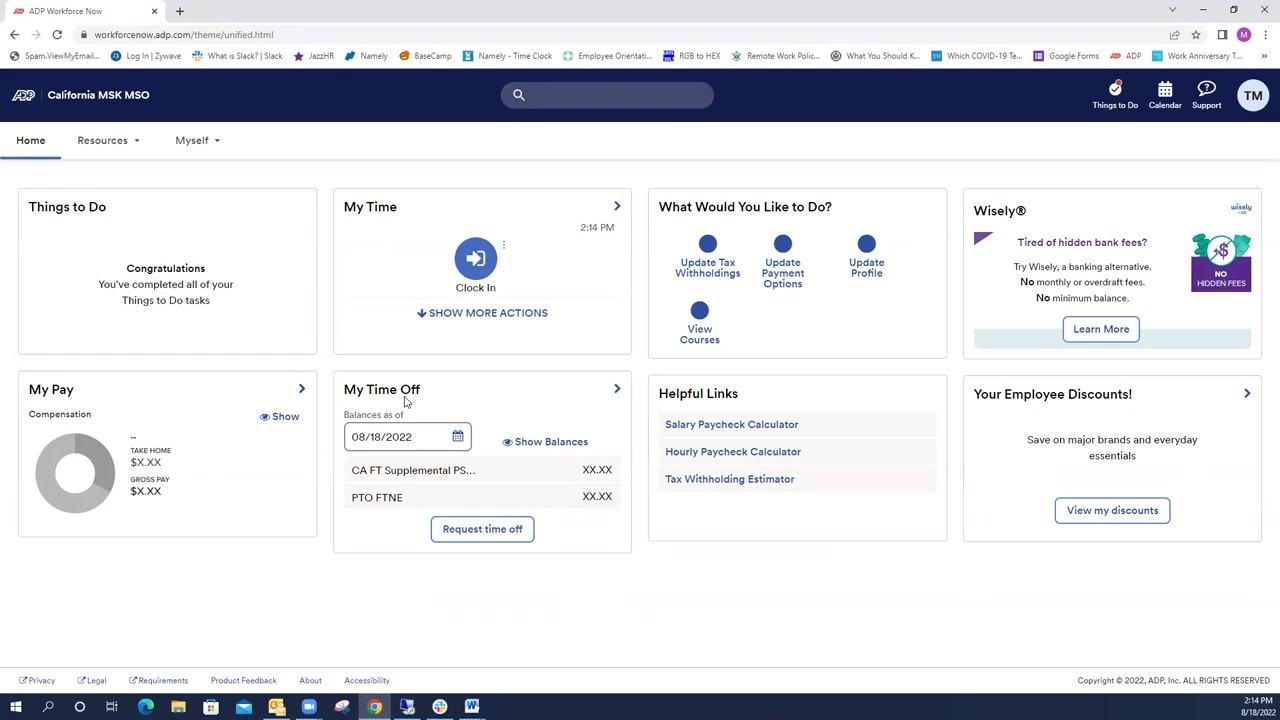Click Learn More in Wisely card

1101,329
